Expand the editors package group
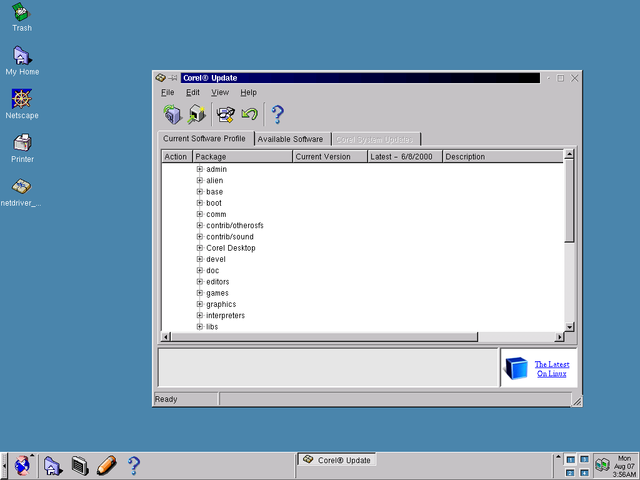The width and height of the screenshot is (640, 480). coord(200,281)
